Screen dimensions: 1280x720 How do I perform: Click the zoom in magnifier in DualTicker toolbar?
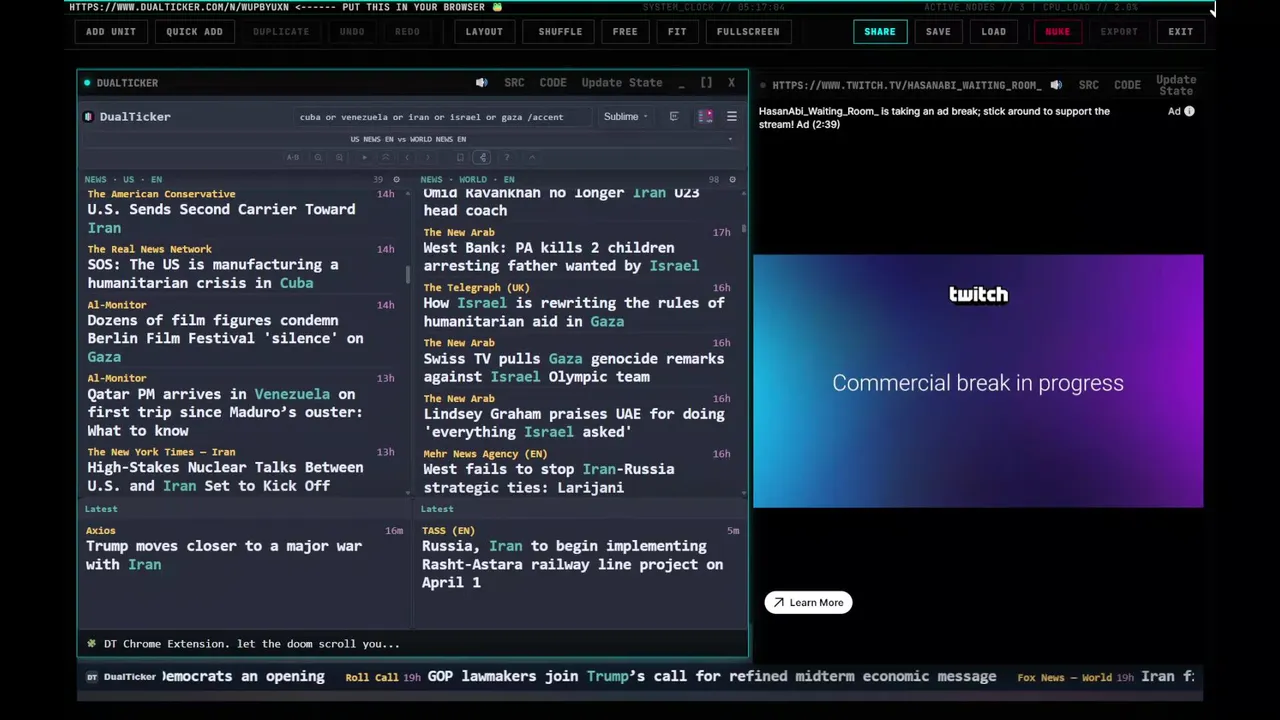point(339,157)
